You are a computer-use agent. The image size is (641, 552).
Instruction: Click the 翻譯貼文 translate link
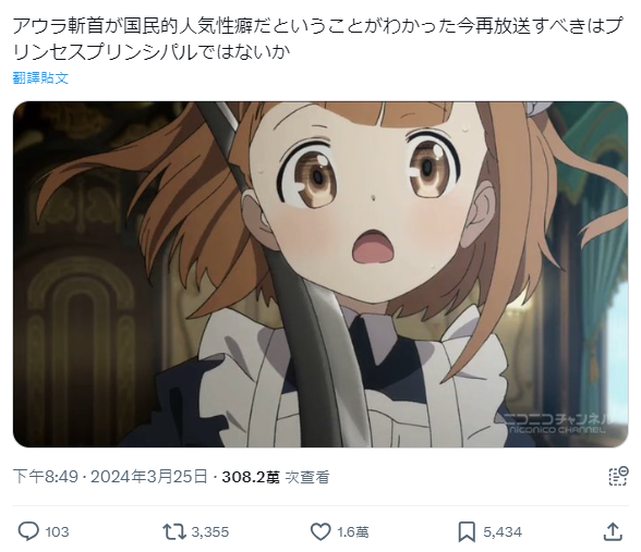[x=40, y=78]
